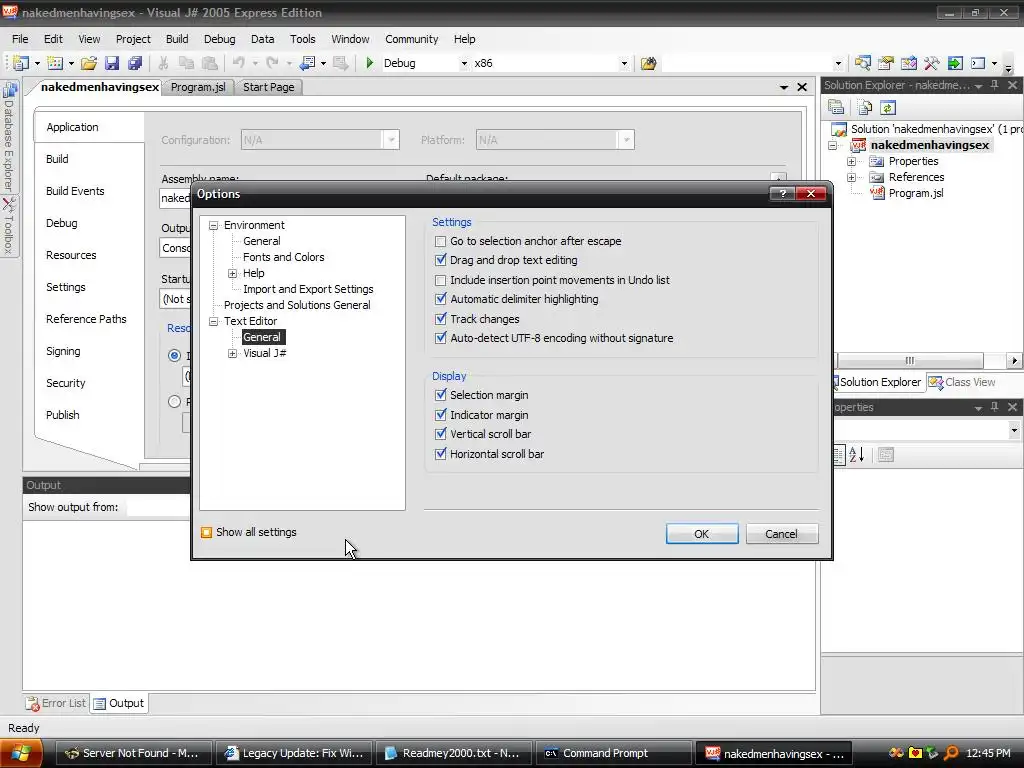Click OK in the Options dialog
This screenshot has height=768, width=1024.
[702, 534]
